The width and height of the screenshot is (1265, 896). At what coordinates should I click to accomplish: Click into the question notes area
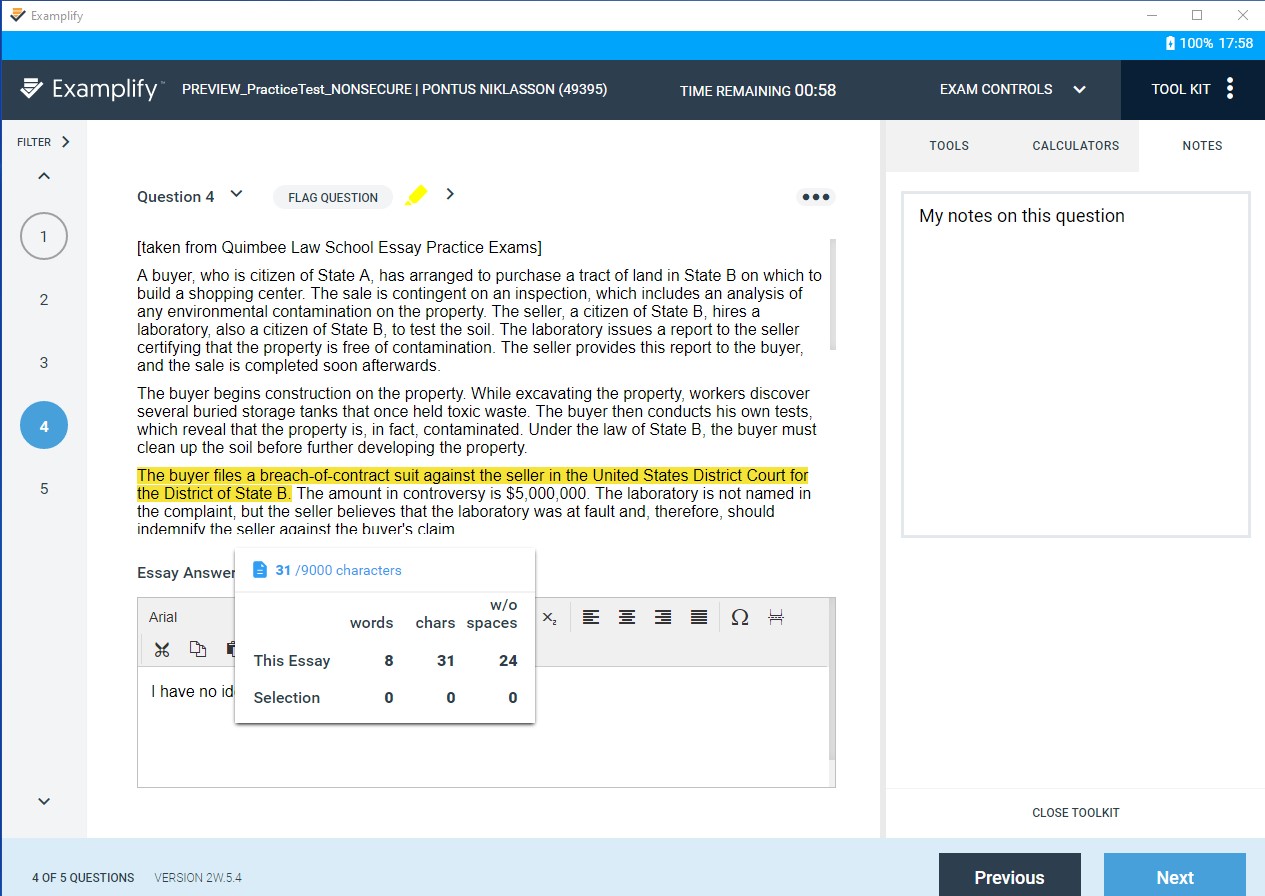[x=1076, y=365]
